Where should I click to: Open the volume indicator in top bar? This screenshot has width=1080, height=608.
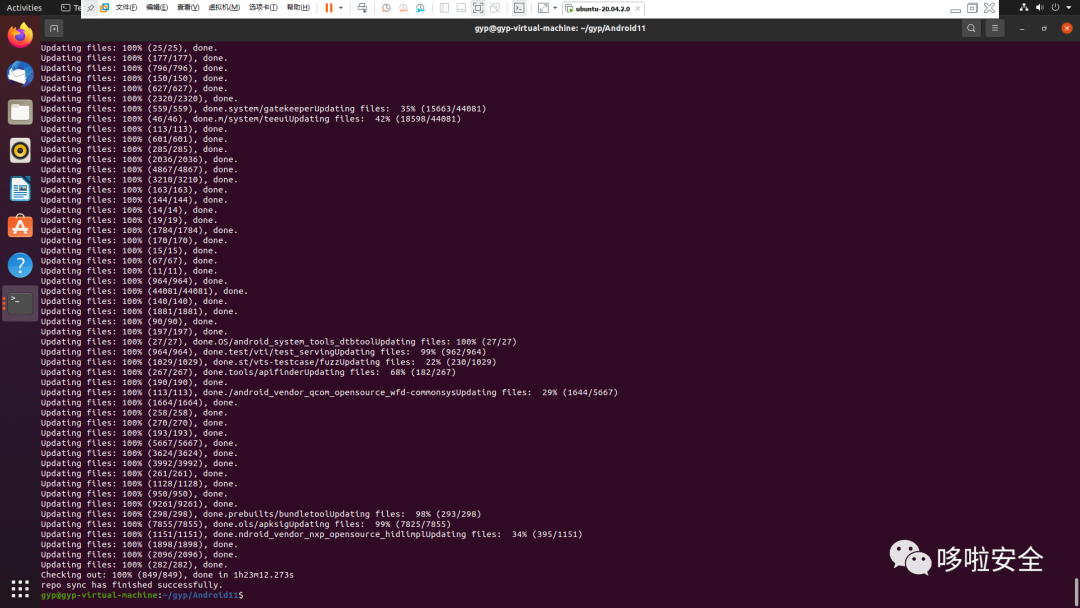[x=1039, y=8]
